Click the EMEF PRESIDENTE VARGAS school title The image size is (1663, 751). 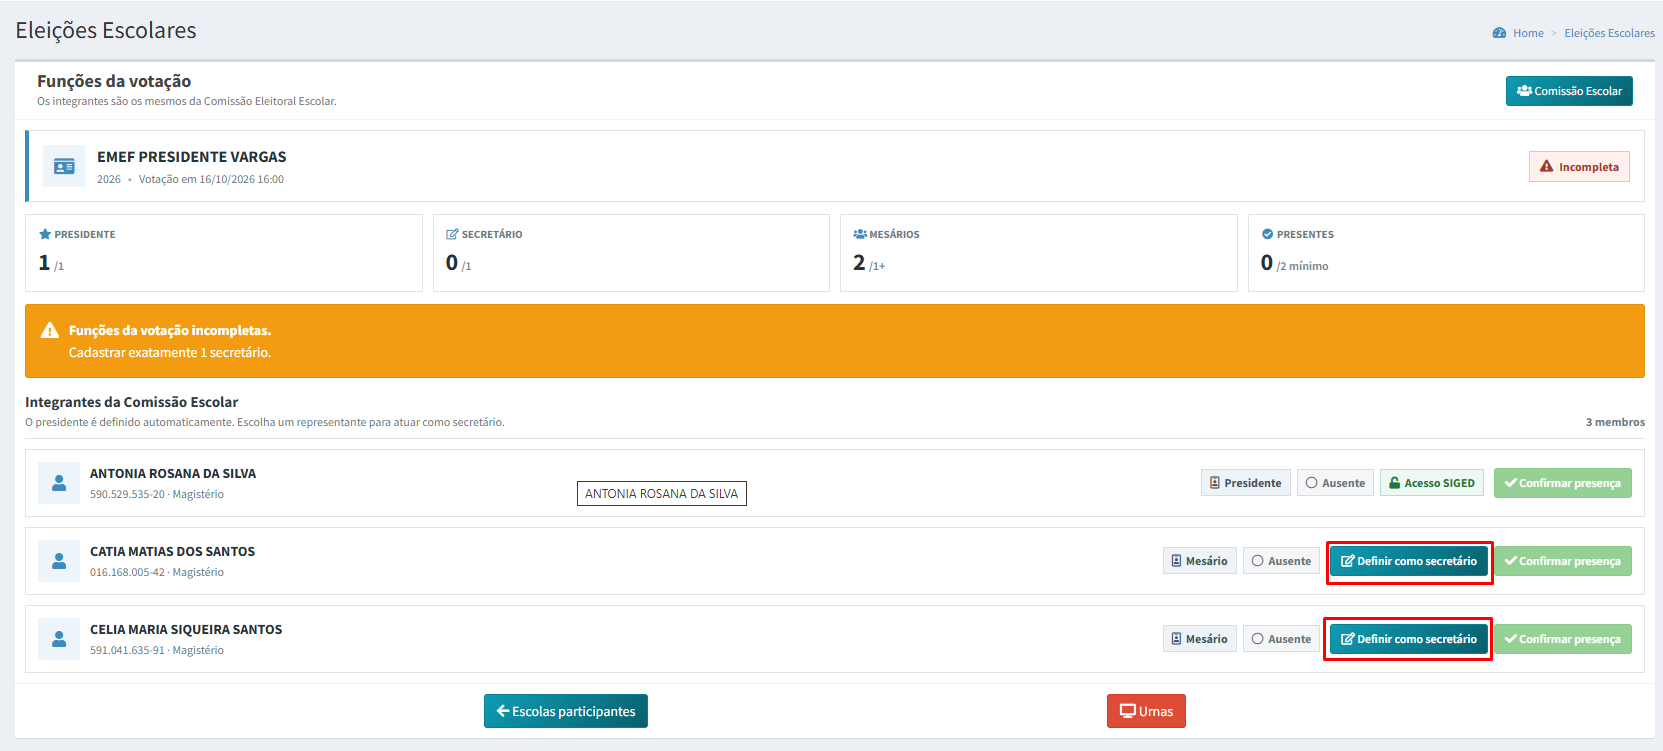click(191, 157)
